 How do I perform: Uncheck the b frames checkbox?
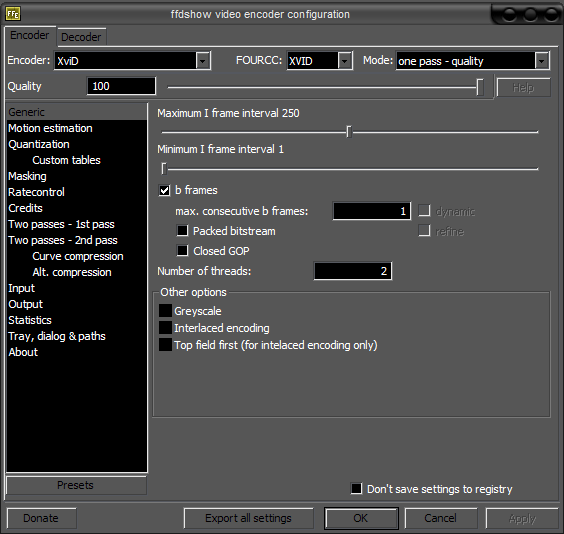(164, 190)
